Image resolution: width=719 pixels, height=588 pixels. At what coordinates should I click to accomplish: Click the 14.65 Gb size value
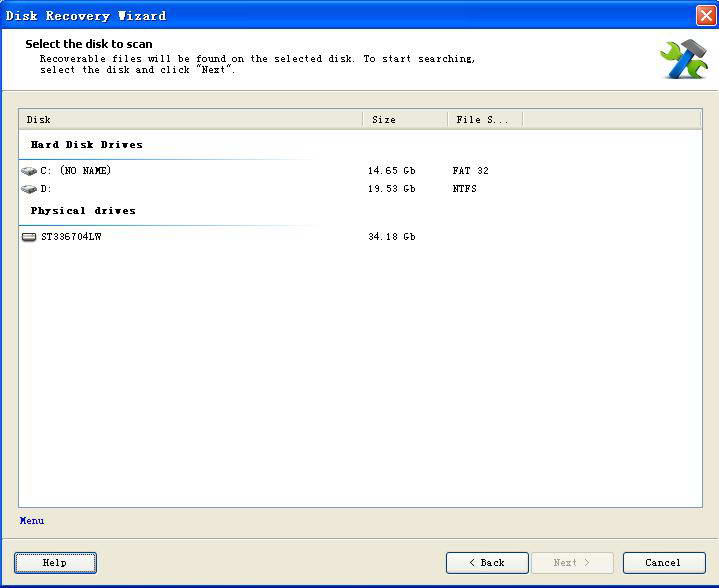(x=392, y=171)
